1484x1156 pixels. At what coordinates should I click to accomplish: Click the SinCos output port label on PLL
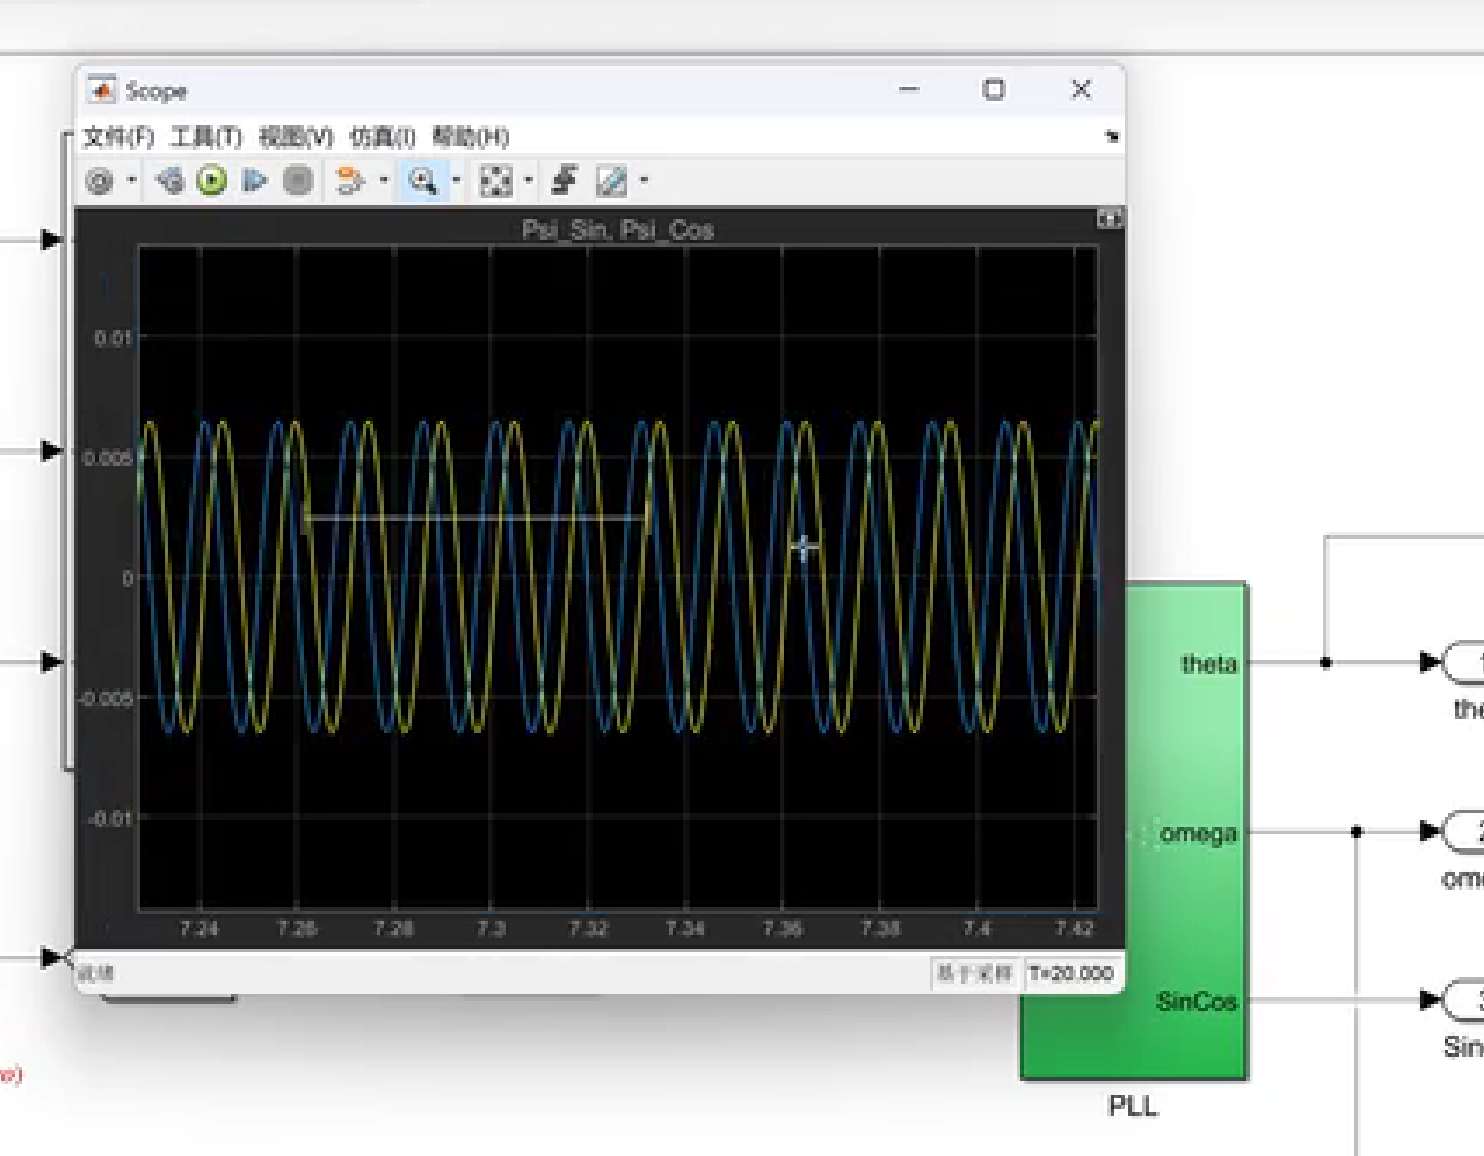coord(1196,1002)
